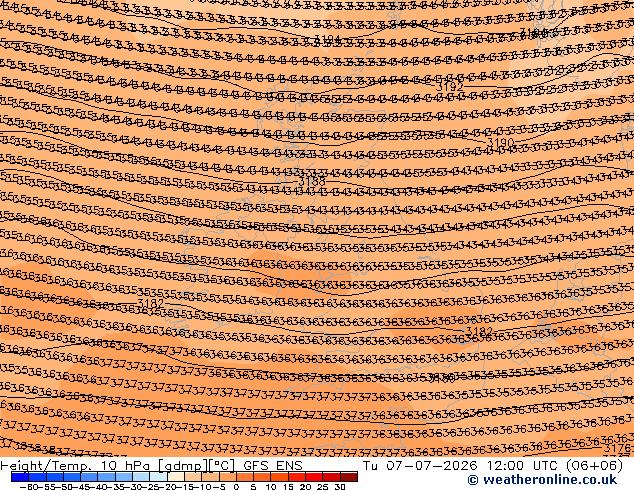Click the darkest blue swatch at legend start
This screenshot has width=634, height=490.
(x=20, y=477)
